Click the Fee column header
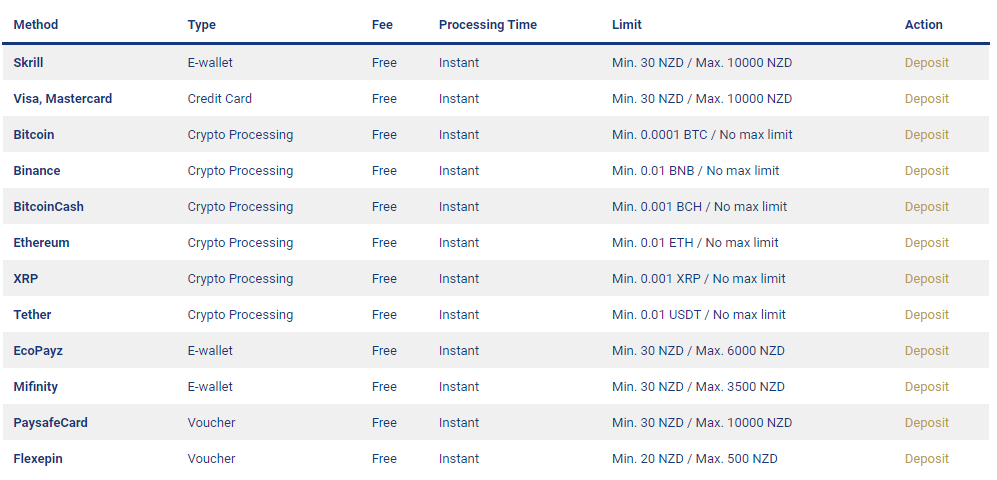 click(x=382, y=25)
